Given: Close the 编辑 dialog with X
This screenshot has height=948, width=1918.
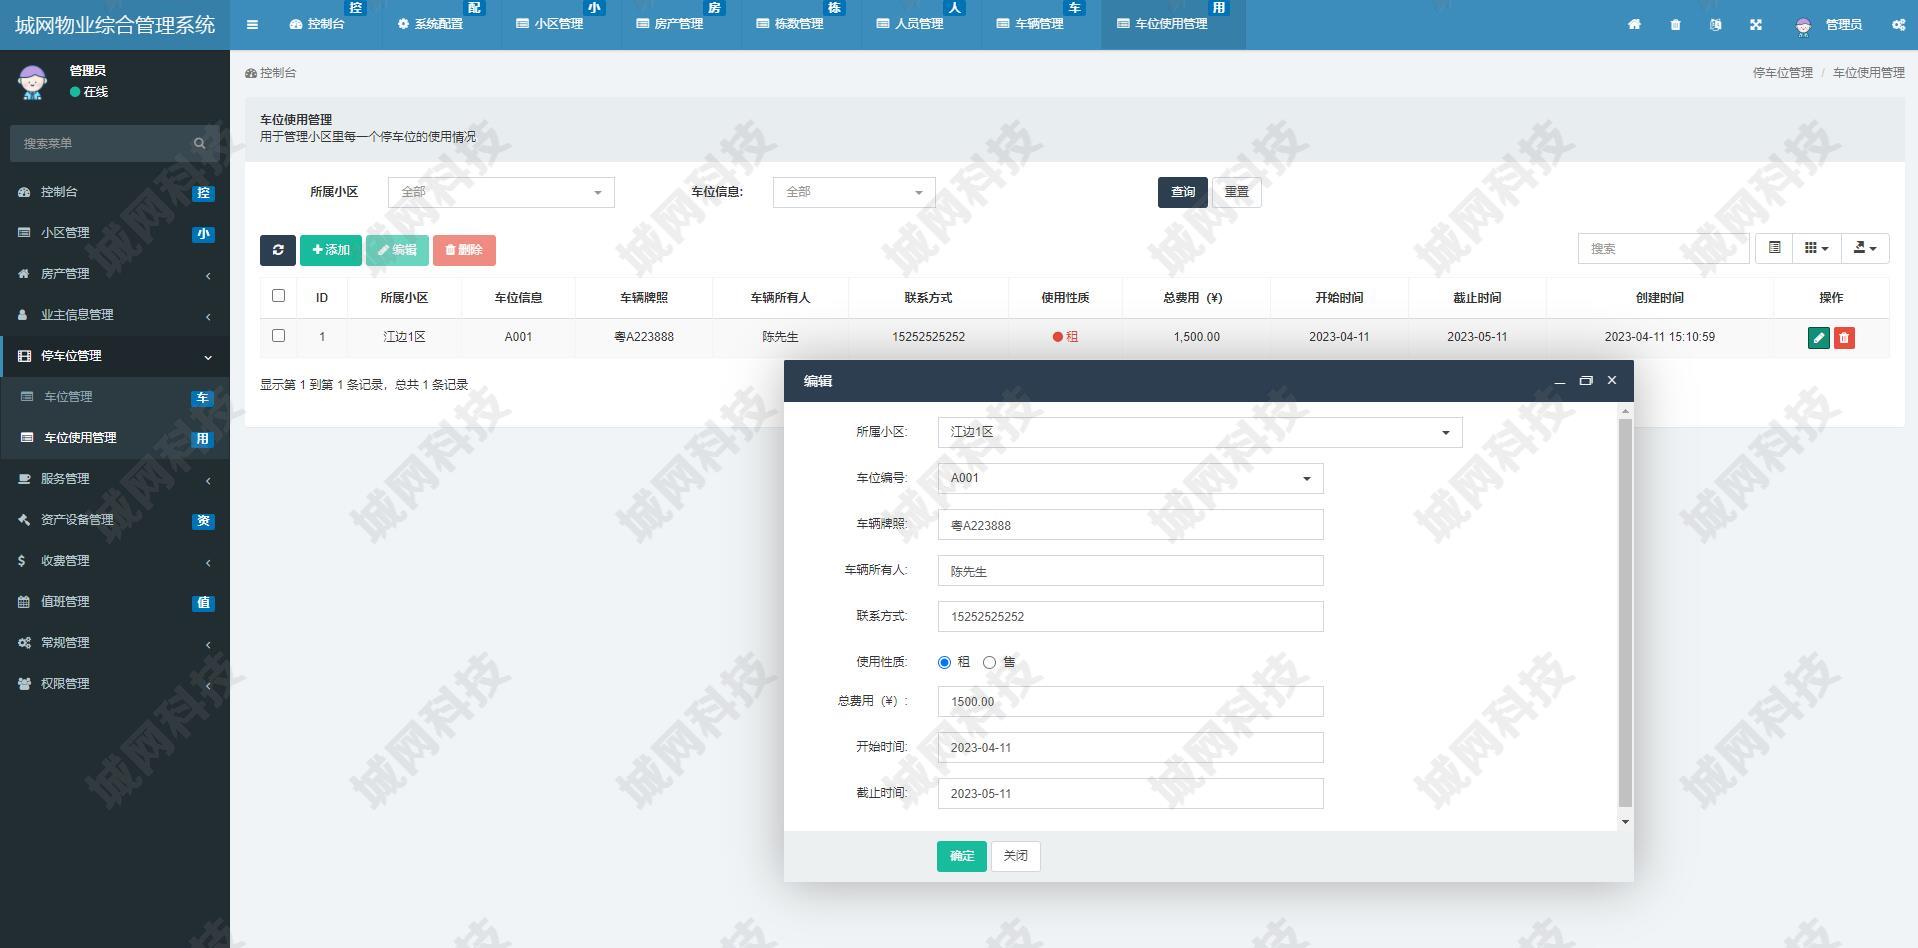Looking at the screenshot, I should pyautogui.click(x=1611, y=380).
